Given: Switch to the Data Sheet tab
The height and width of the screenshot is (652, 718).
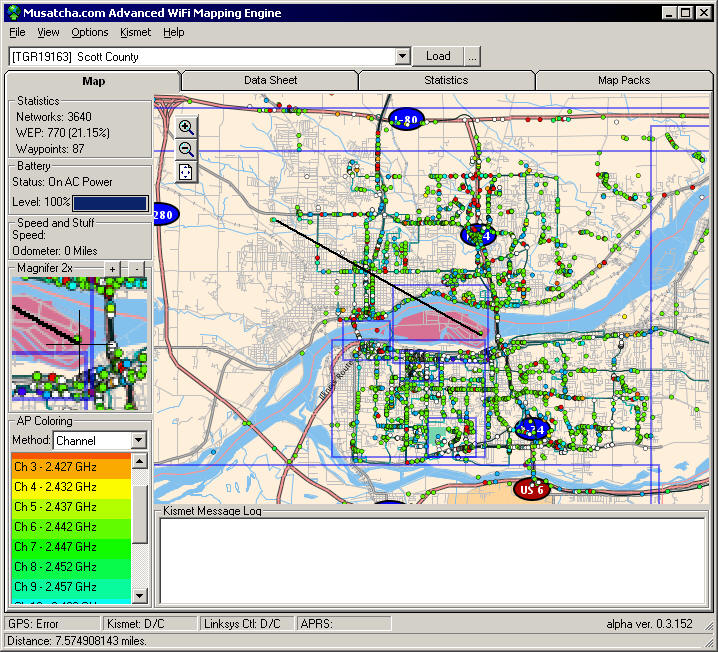Looking at the screenshot, I should (x=269, y=80).
